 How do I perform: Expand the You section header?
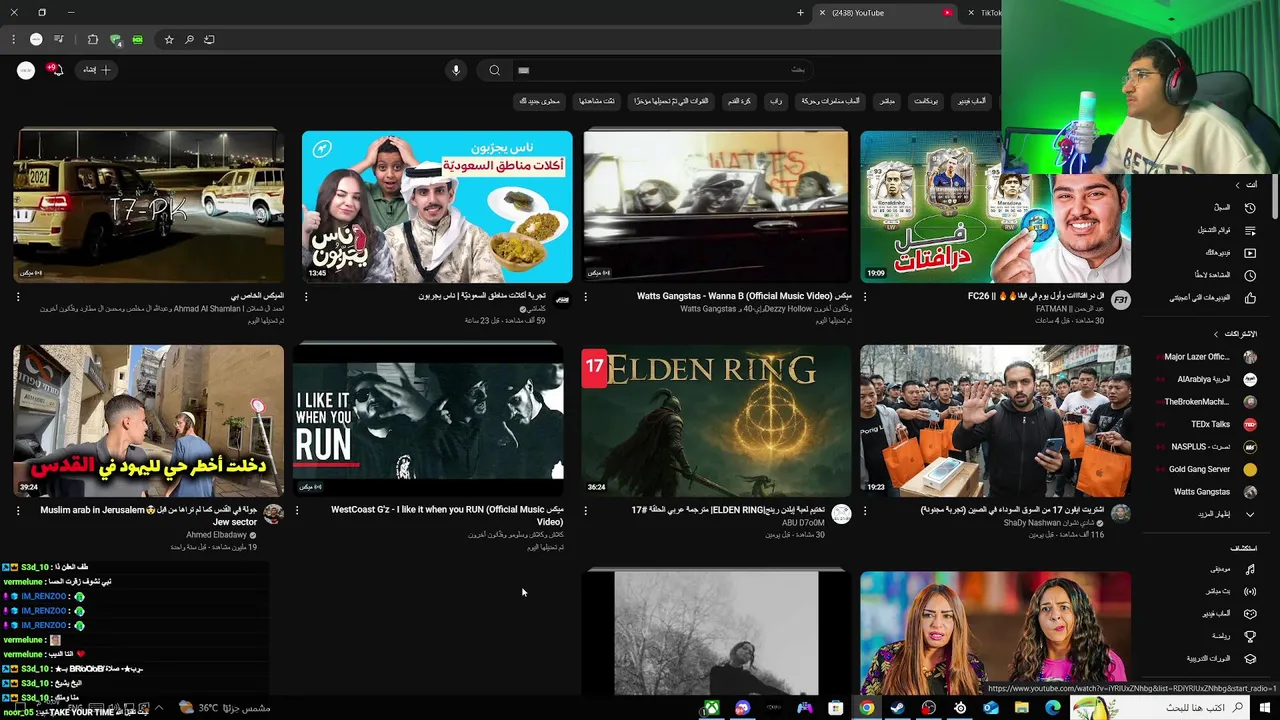pos(1245,185)
